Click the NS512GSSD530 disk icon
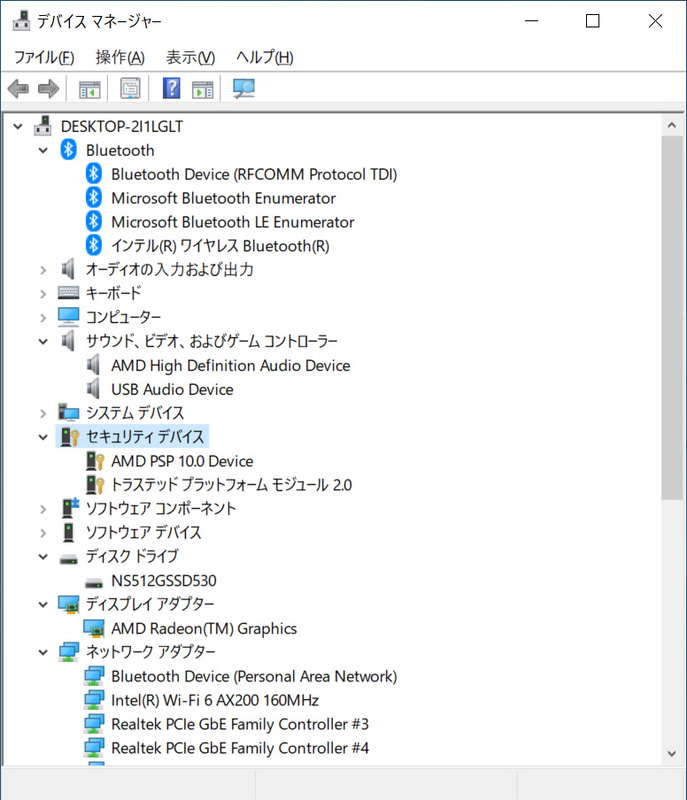The height and width of the screenshot is (800, 687). pos(94,583)
